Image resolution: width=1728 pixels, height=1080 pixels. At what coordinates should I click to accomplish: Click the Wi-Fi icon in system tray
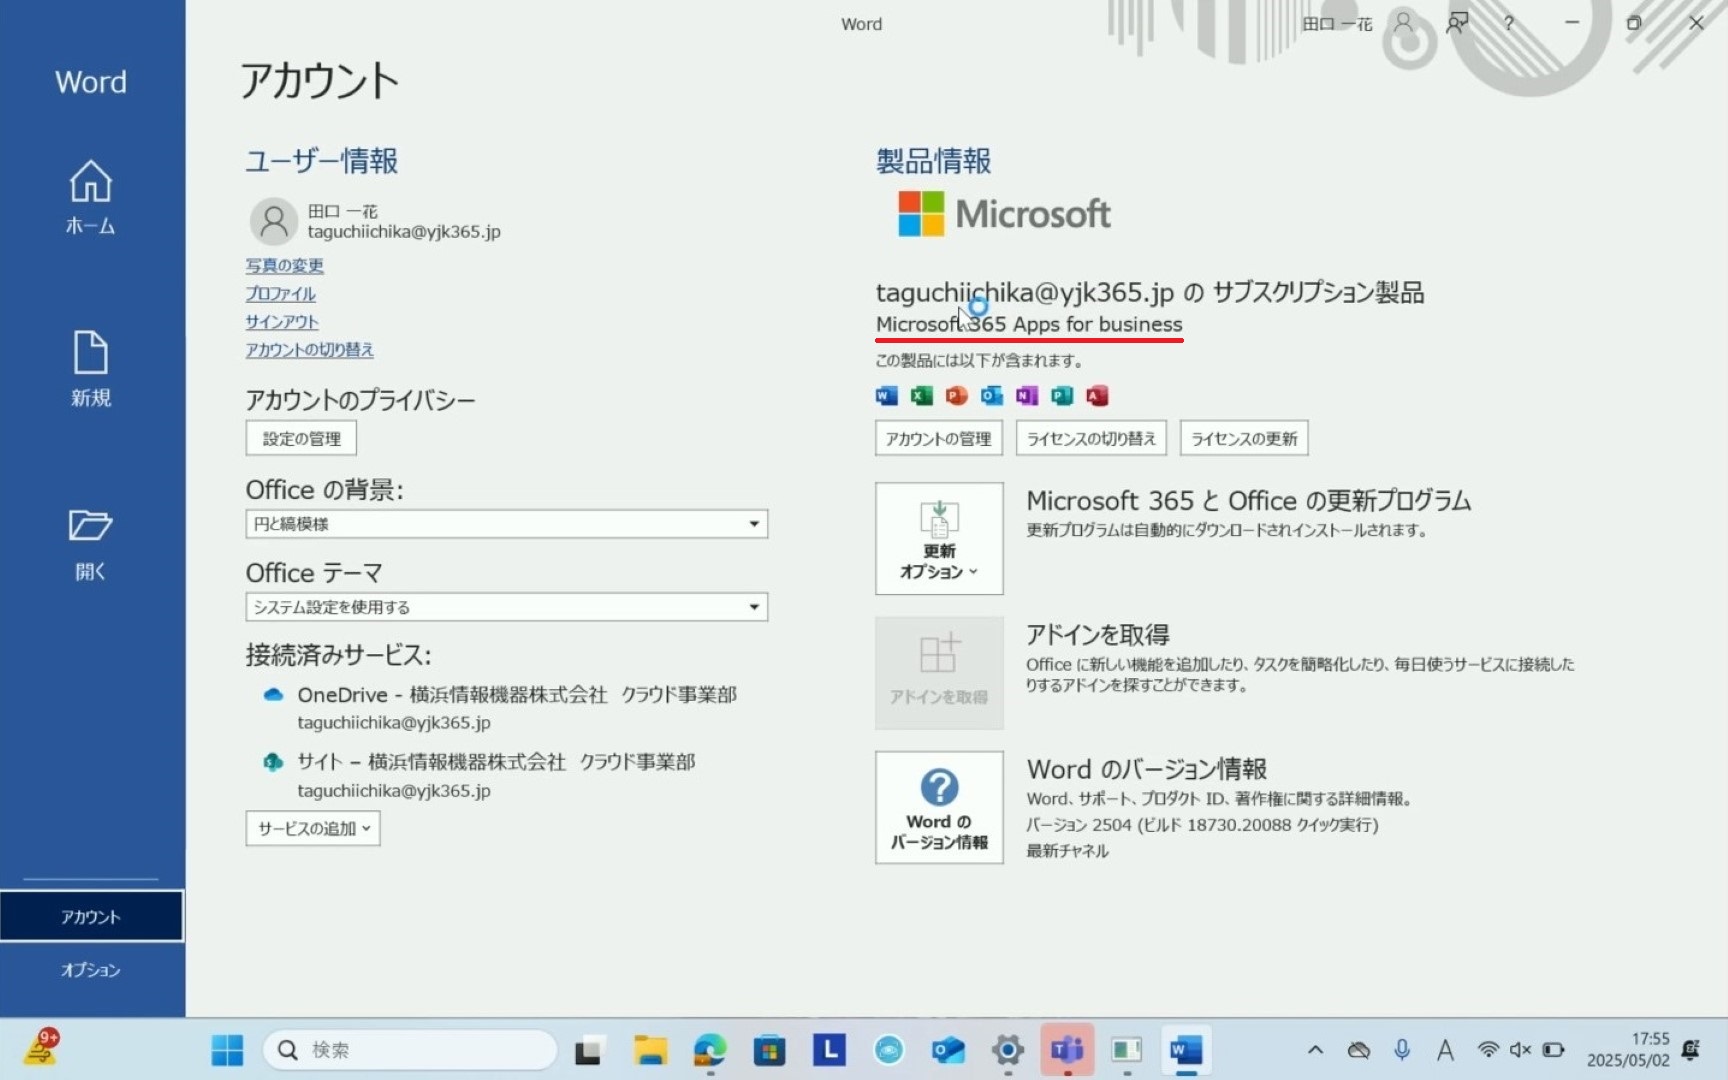pyautogui.click(x=1488, y=1050)
